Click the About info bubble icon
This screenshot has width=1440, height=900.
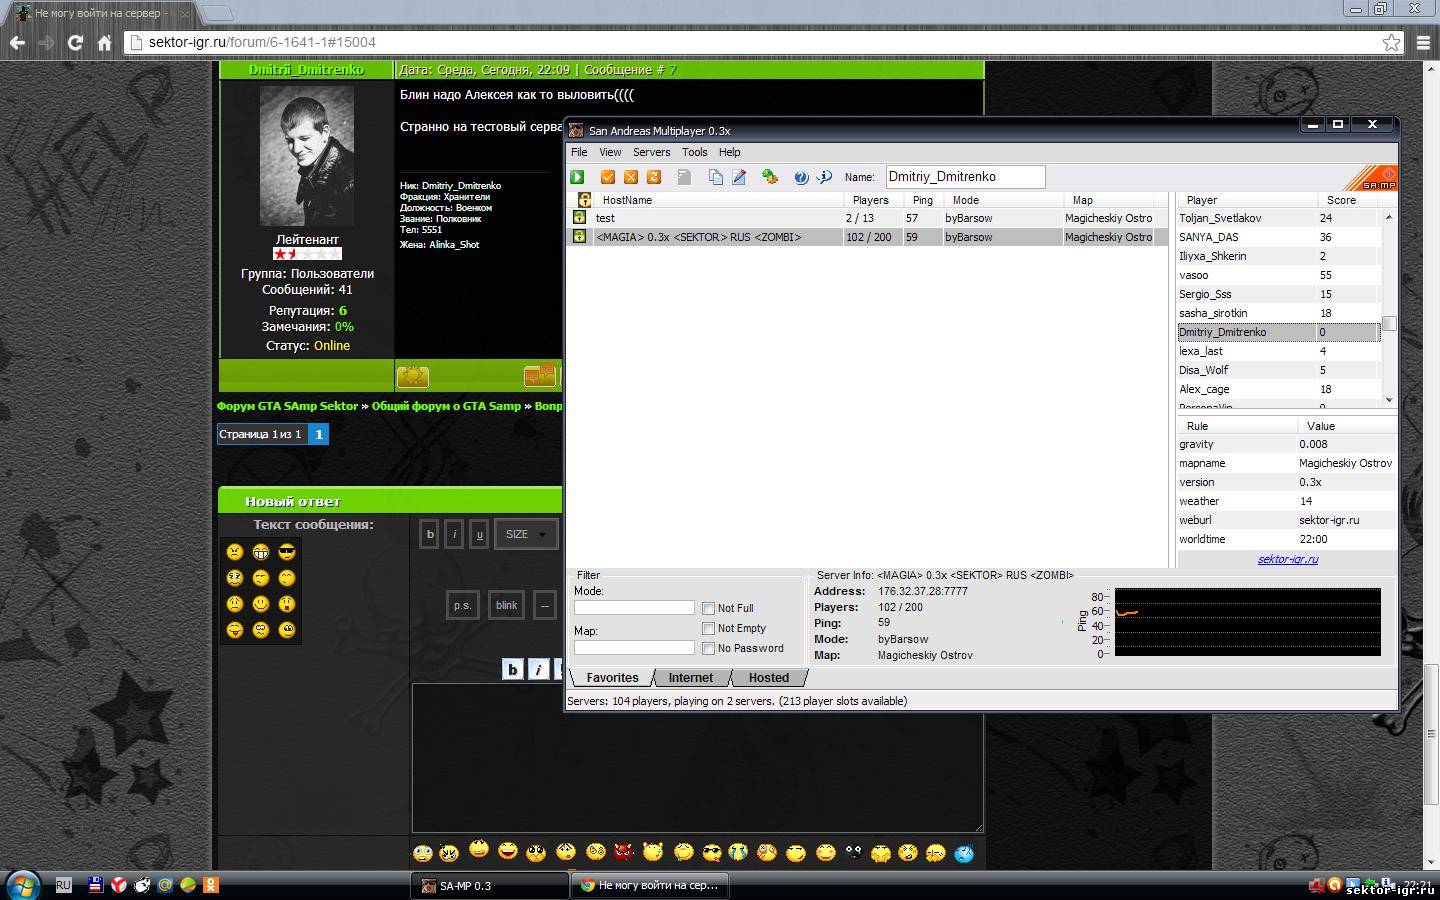pyautogui.click(x=824, y=177)
